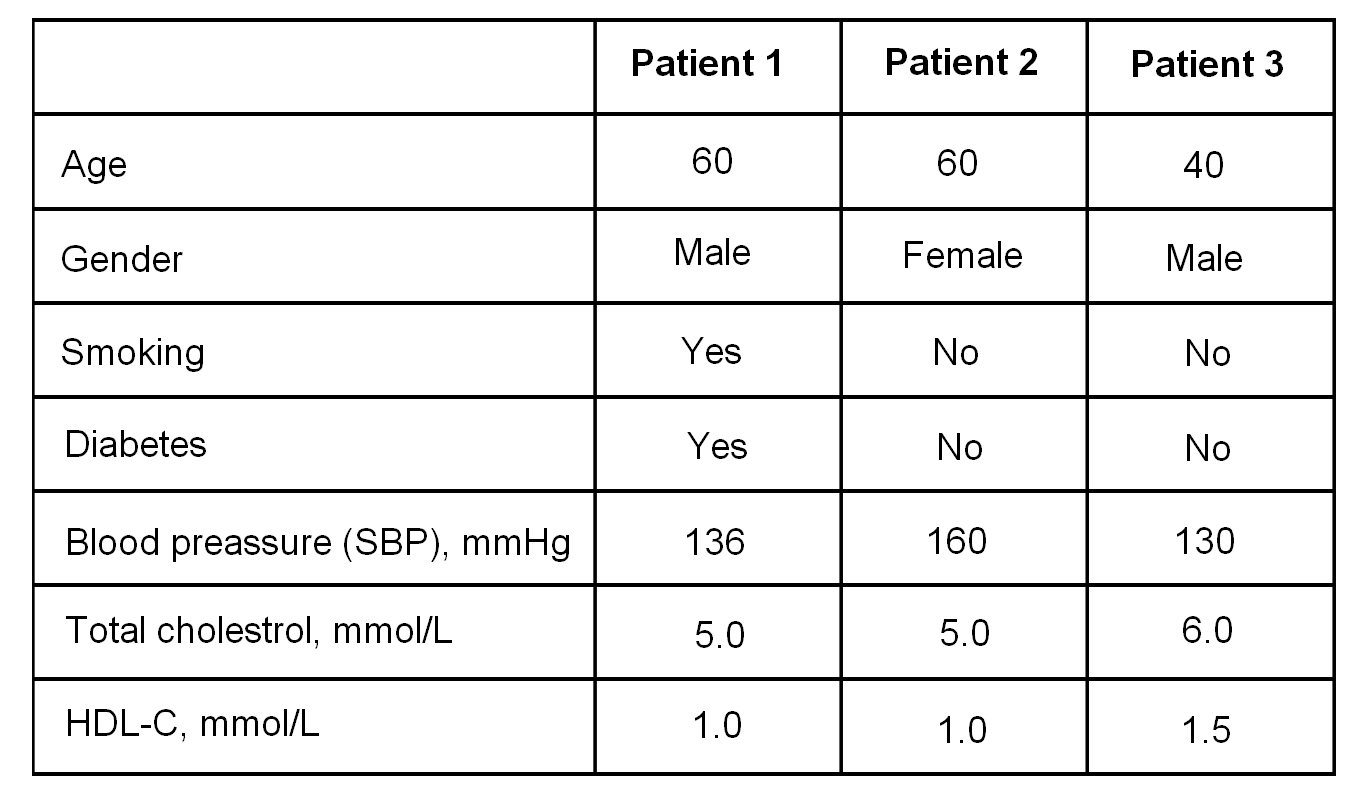Click the Patient 1 column header

click(706, 64)
